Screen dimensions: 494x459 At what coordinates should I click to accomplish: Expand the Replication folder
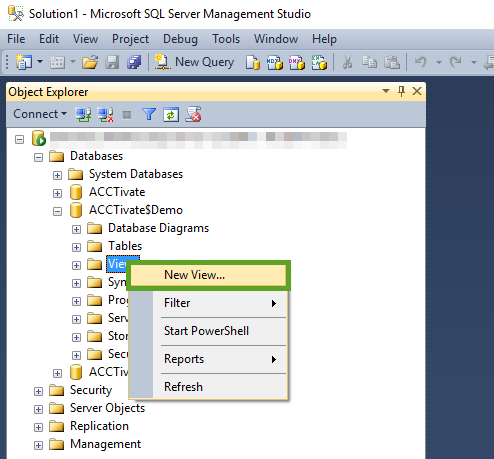tap(39, 427)
